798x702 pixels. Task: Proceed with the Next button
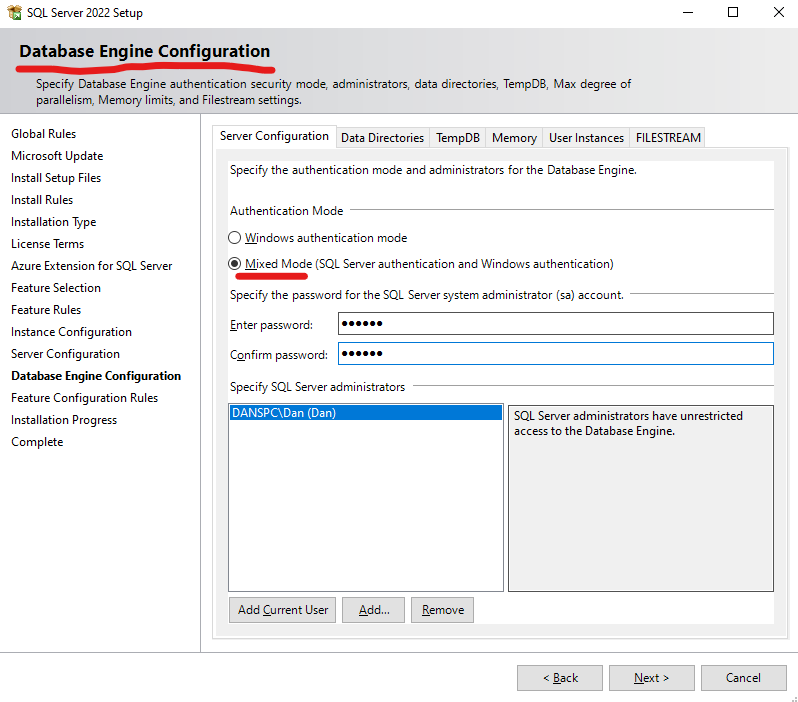[x=651, y=678]
